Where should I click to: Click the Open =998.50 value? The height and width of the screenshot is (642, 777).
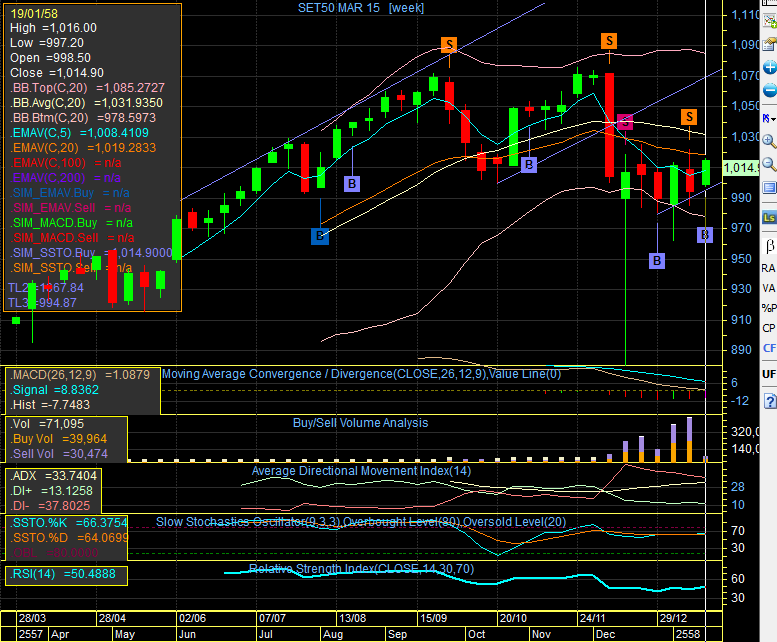coord(50,58)
